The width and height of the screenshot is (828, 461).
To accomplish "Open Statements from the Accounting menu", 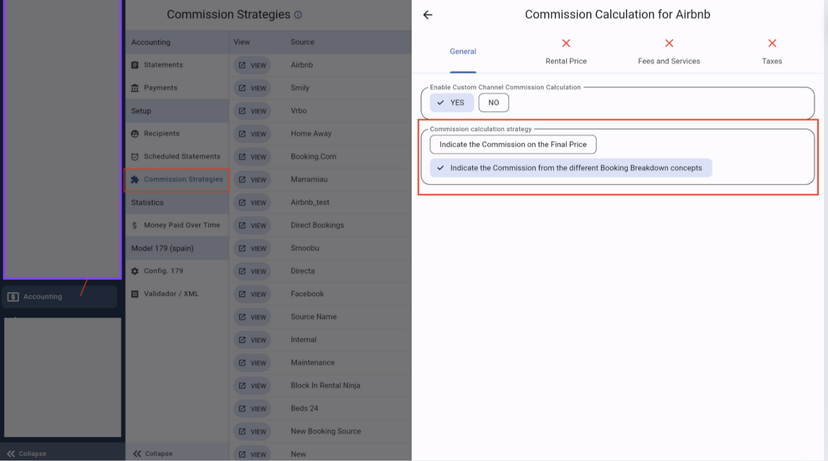I will 163,65.
